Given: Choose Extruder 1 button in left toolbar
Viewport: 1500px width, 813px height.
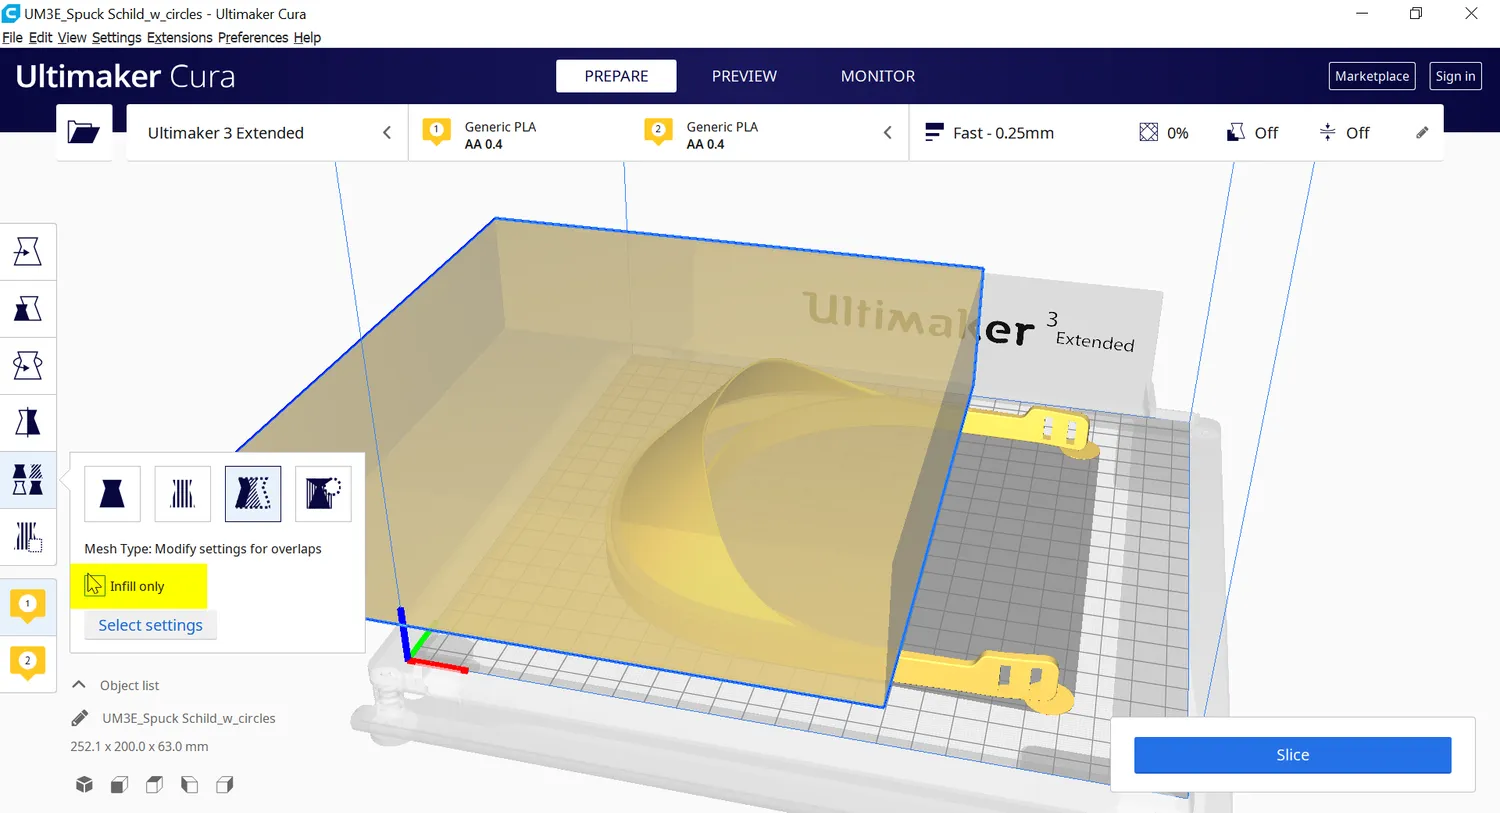Looking at the screenshot, I should coord(28,605).
